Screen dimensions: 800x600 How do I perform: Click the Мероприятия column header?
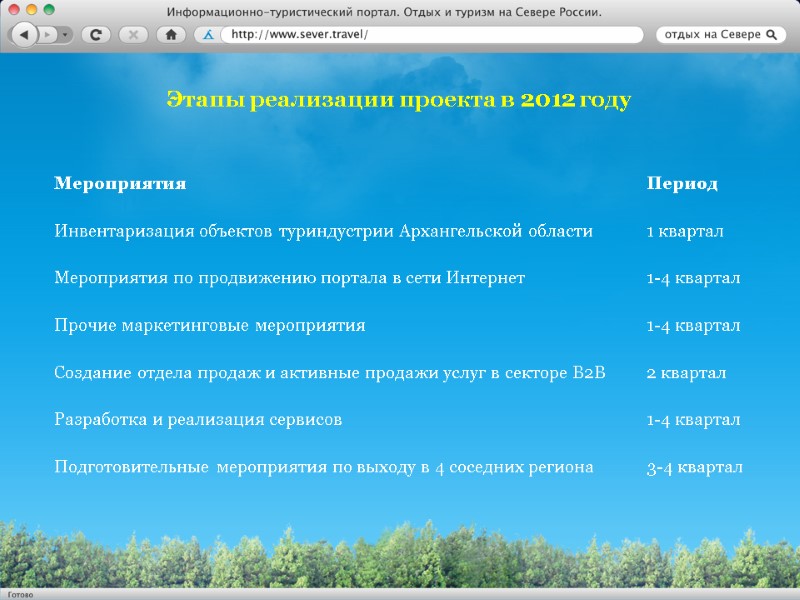coord(120,183)
